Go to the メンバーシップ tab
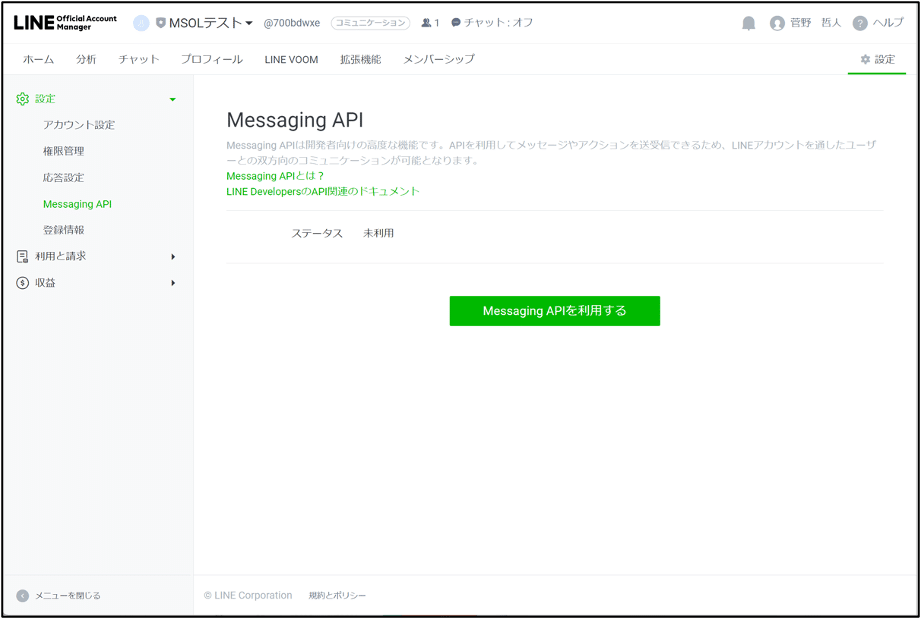920x618 pixels. point(438,60)
